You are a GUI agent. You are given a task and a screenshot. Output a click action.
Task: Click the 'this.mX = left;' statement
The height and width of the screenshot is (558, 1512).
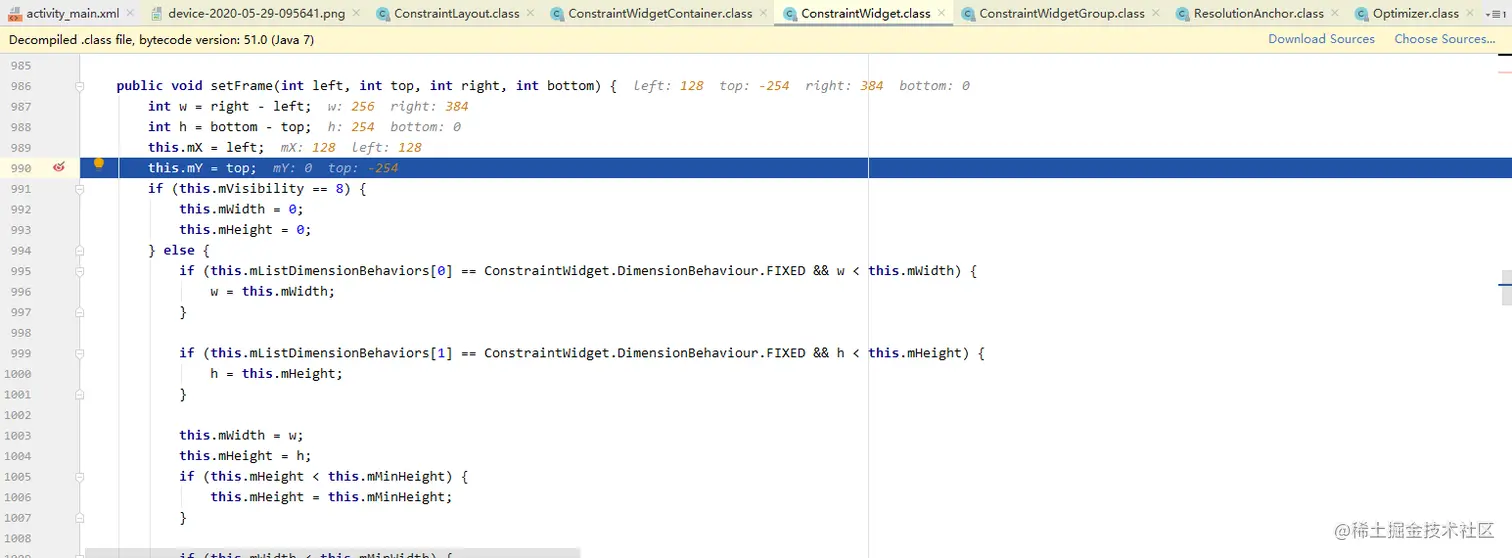coord(206,147)
